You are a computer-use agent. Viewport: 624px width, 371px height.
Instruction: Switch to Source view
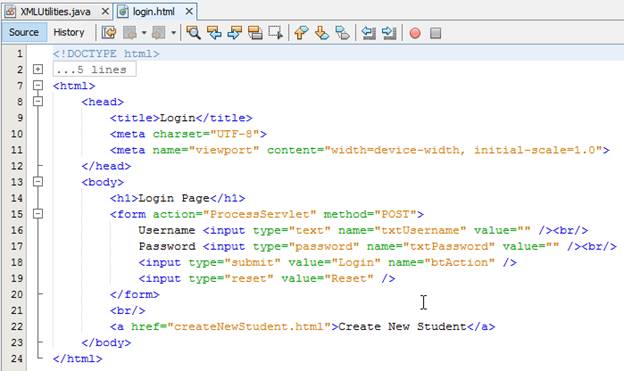click(x=24, y=32)
